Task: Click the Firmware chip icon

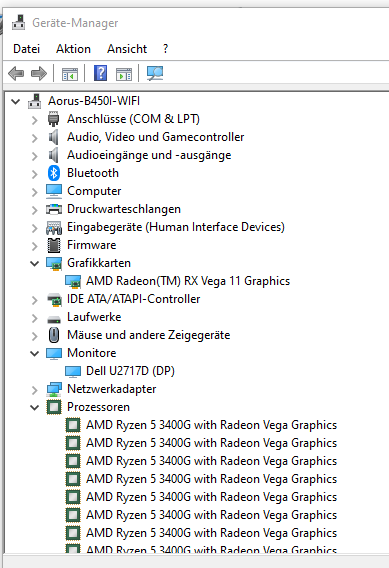Action: click(x=54, y=245)
